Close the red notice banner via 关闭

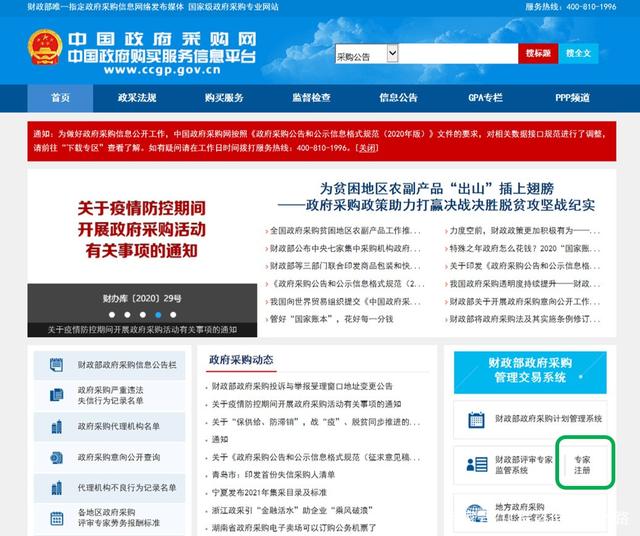click(367, 148)
